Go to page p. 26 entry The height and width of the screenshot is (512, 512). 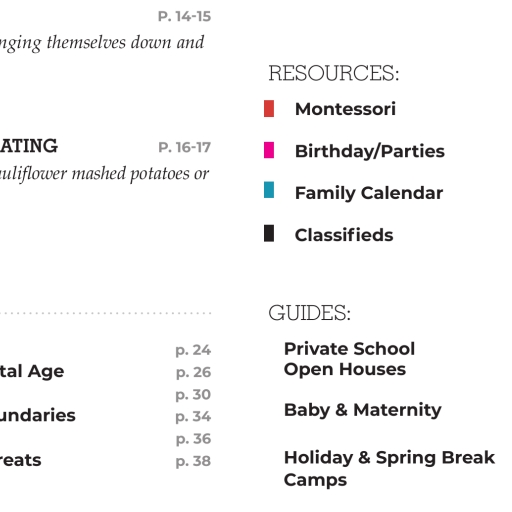point(193,372)
